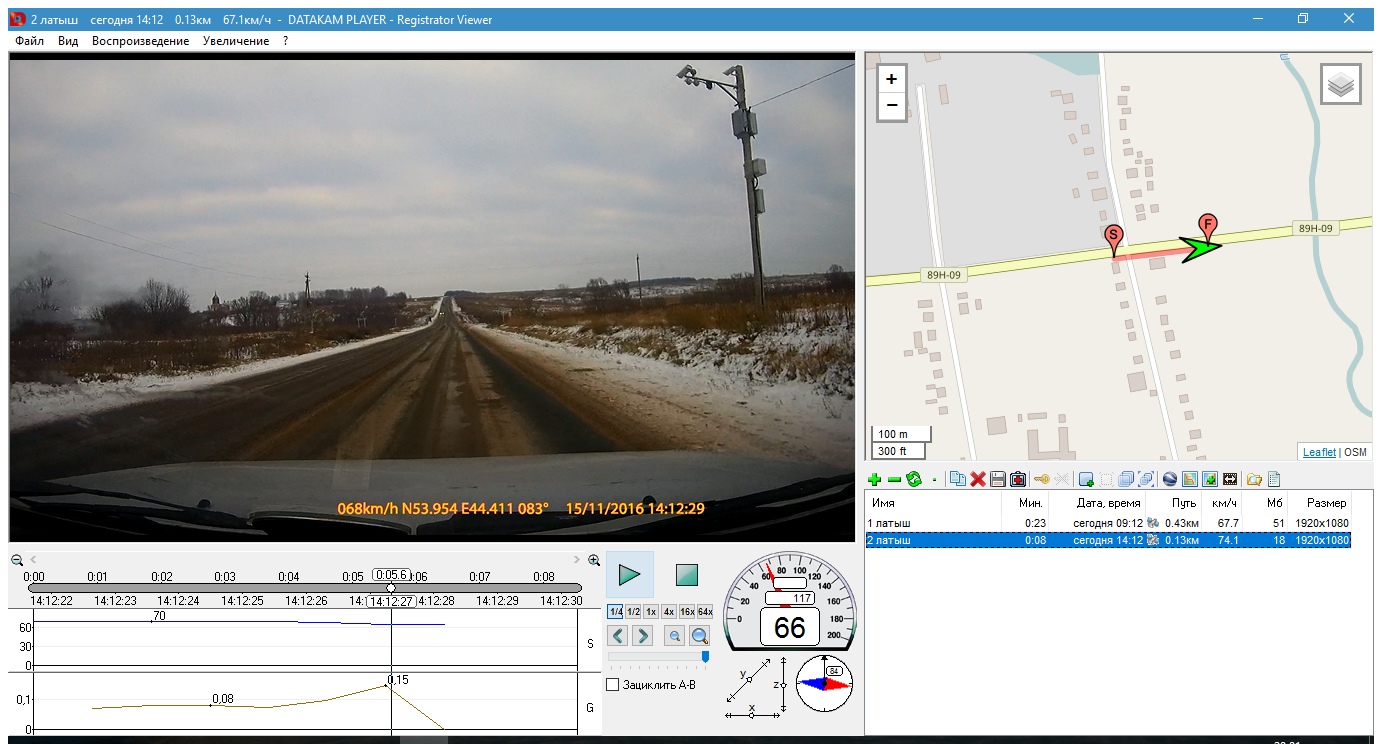
Task: Open the Увеличение menu
Action: coord(235,41)
